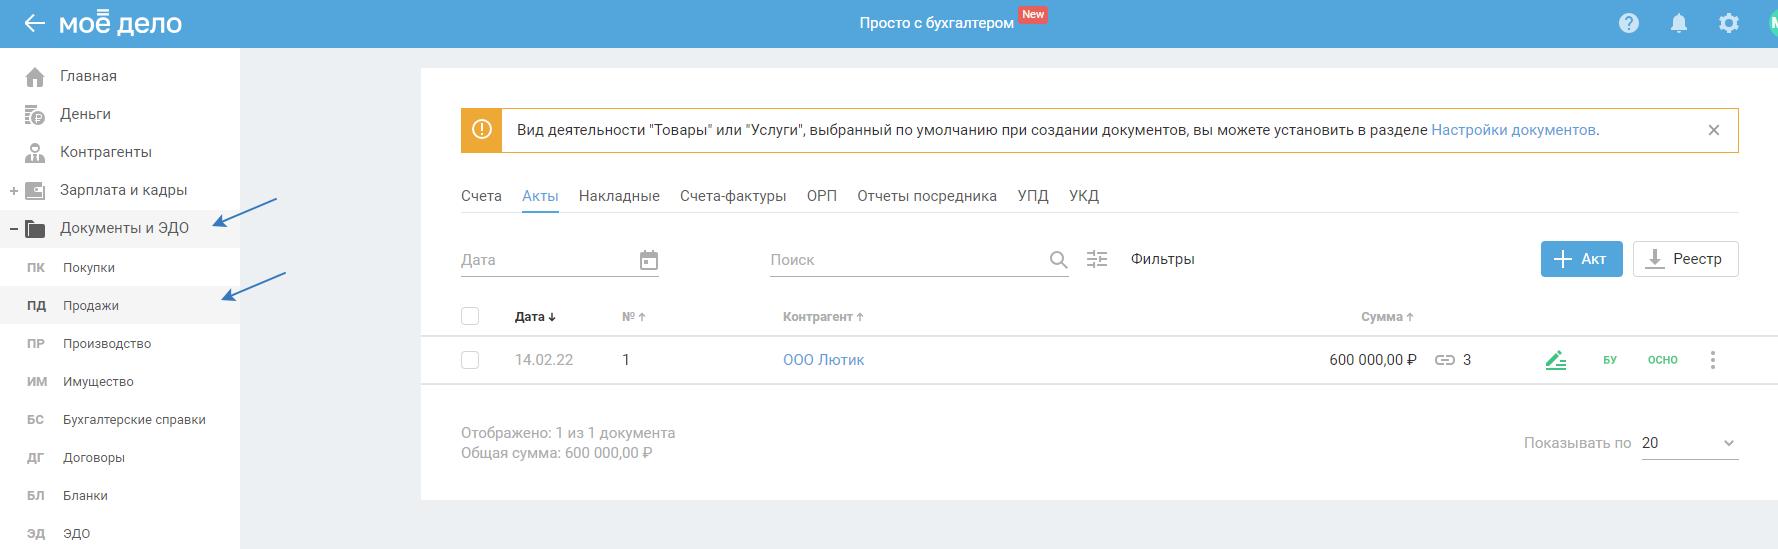Click the blue Акт create button
The width and height of the screenshot is (1778, 549).
coord(1581,259)
